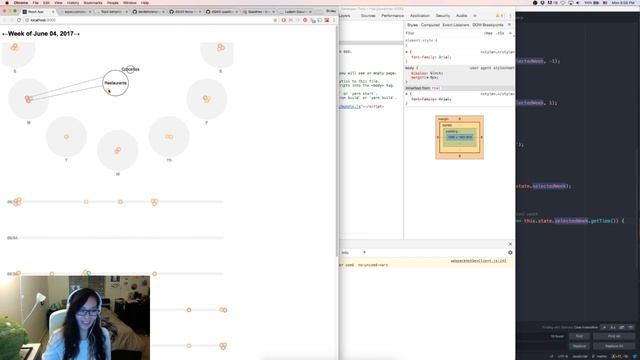Open the Window menu
Image resolution: width=640 pixels, height=360 pixels.
point(129,2)
